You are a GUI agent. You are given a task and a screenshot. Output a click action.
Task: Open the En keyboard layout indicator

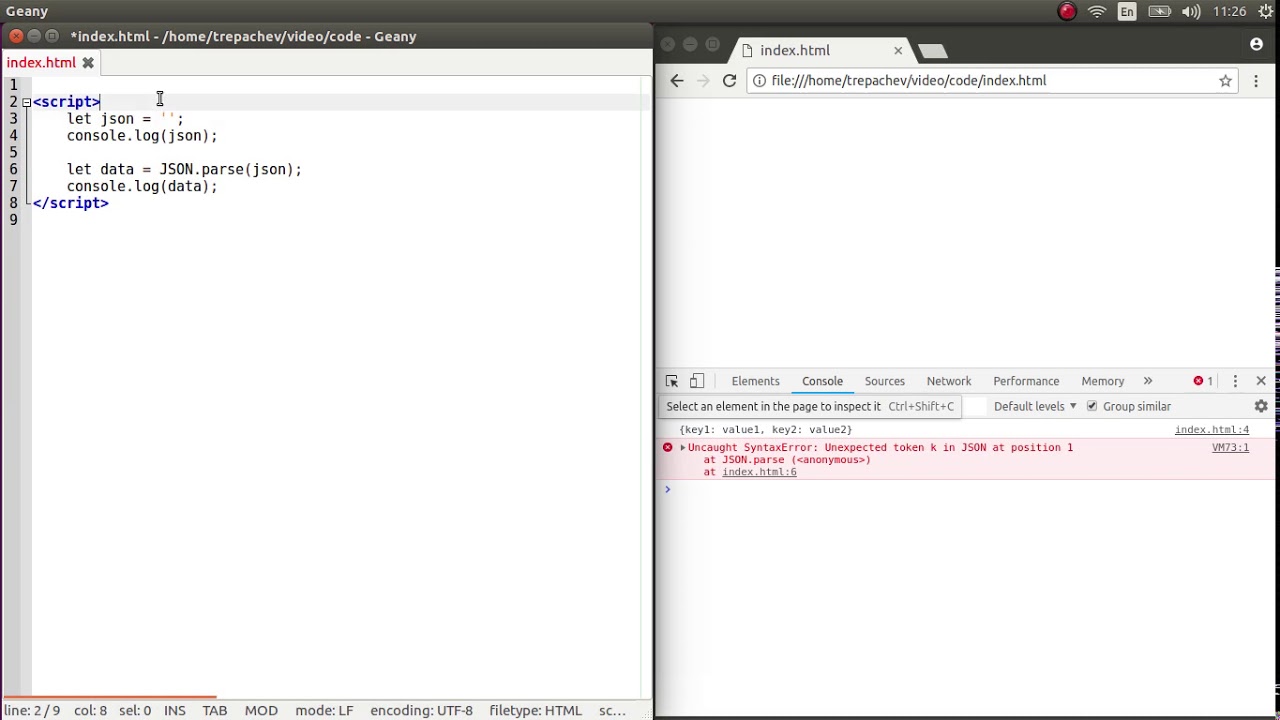pos(1127,12)
